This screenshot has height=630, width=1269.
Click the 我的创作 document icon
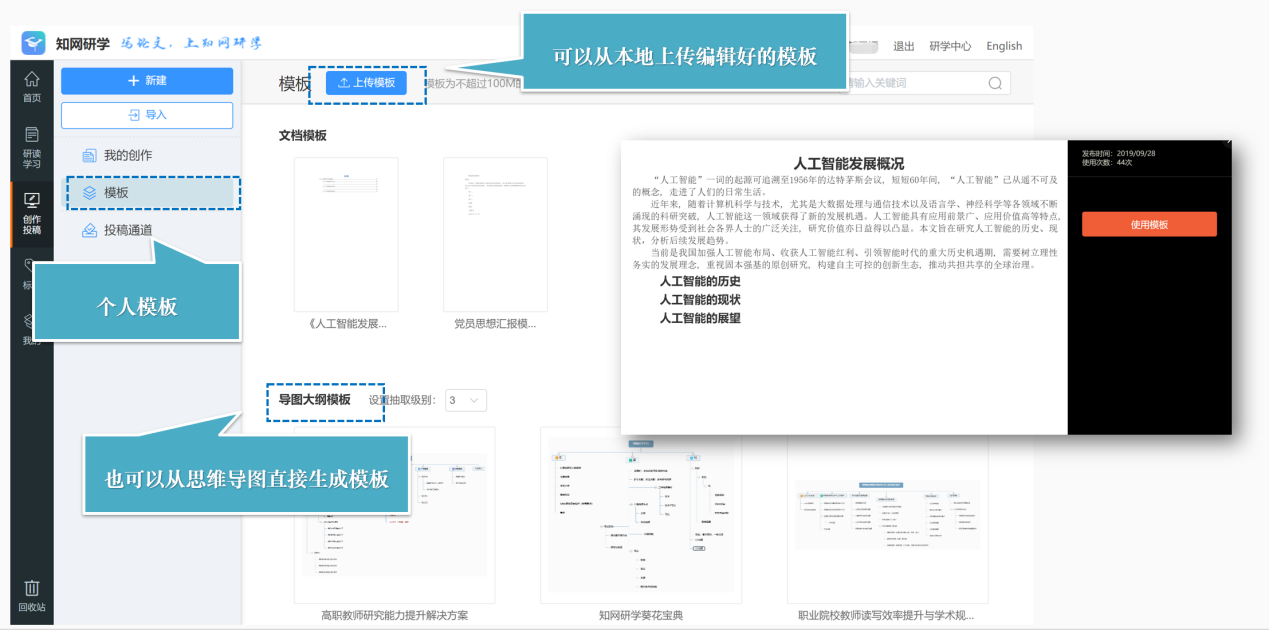tap(89, 155)
